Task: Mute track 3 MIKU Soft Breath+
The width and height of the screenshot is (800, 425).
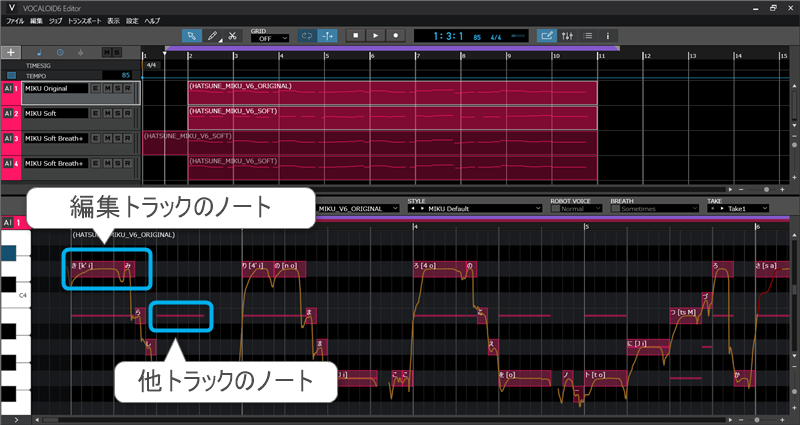Action: pyautogui.click(x=107, y=138)
